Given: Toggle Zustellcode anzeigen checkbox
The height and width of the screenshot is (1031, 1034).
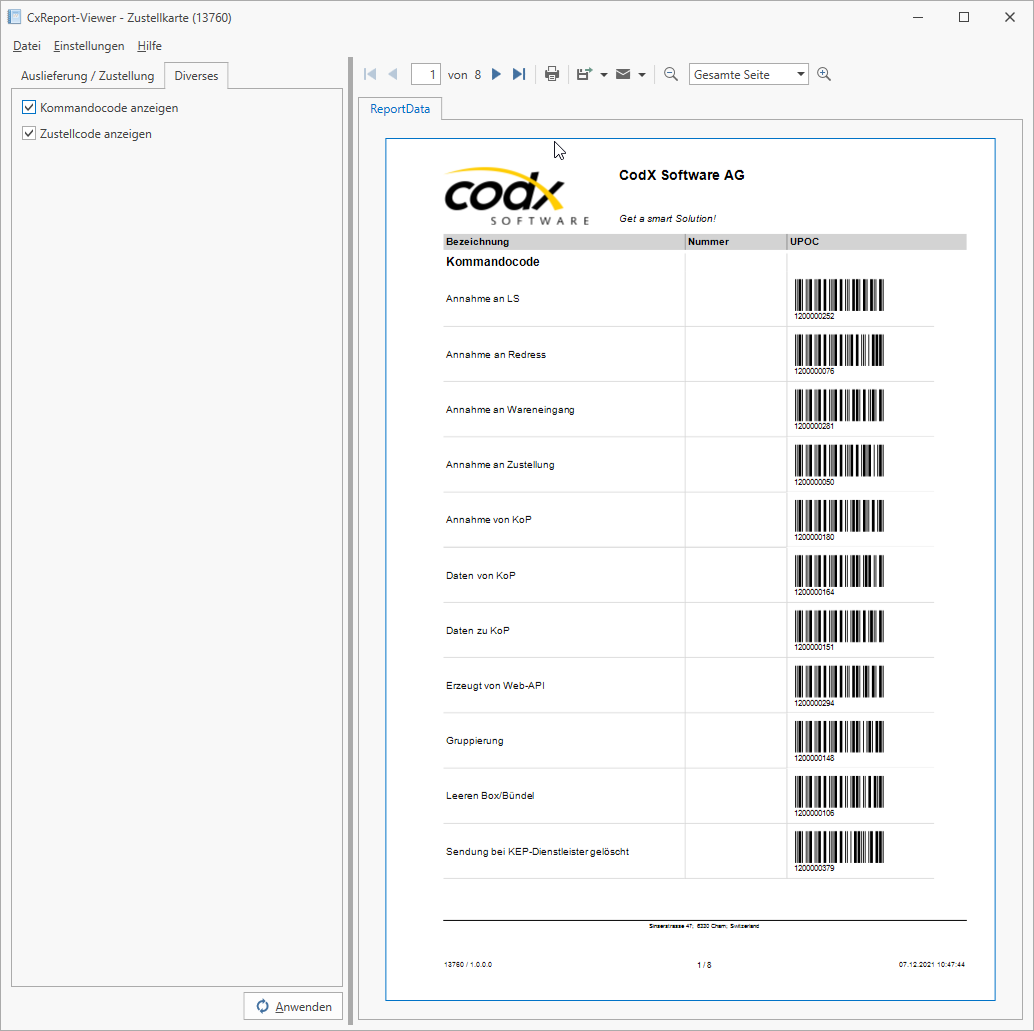Looking at the screenshot, I should click(29, 134).
